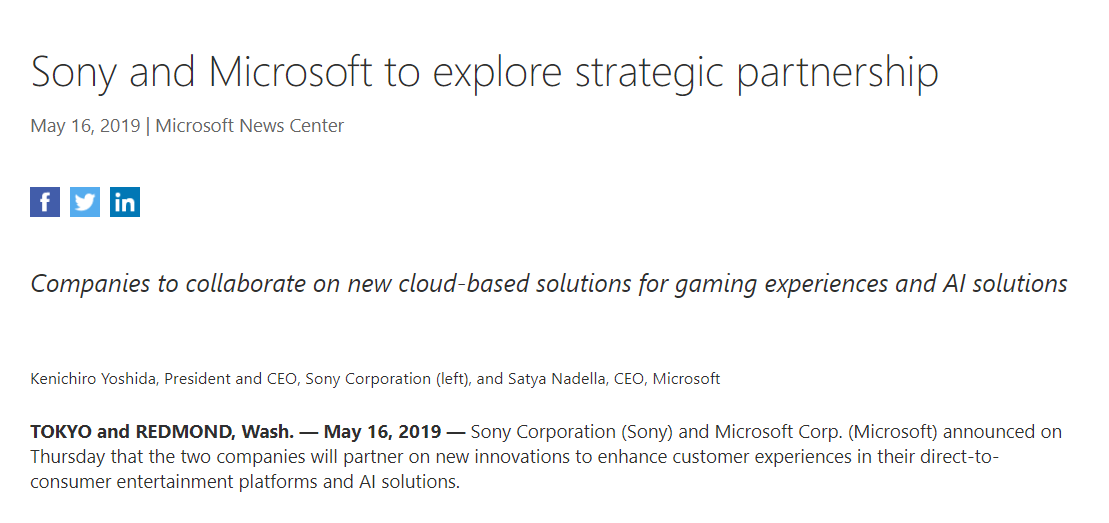Viewport: 1109px width, 523px height.
Task: Click the italic subtitle about cloud-based solutions
Action: point(549,284)
